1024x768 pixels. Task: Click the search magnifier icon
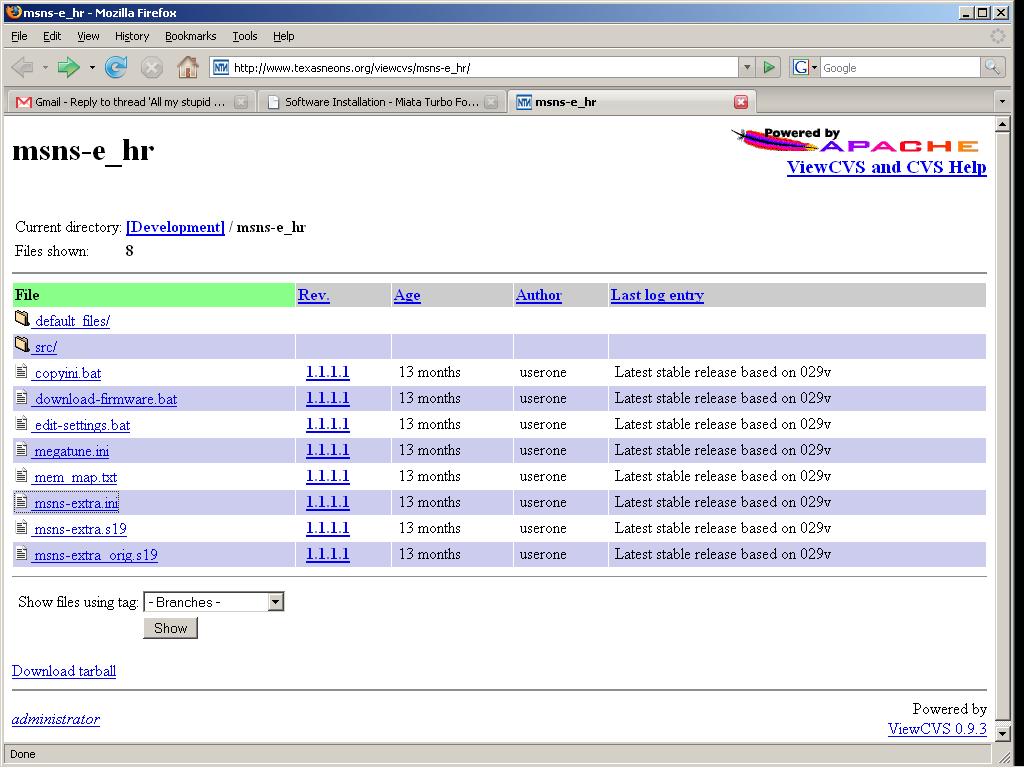(992, 67)
